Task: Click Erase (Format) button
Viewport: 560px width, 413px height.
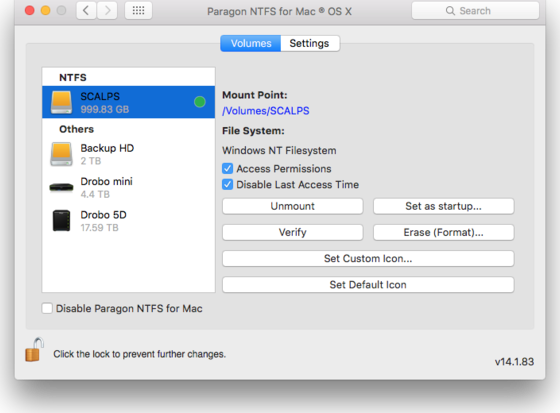Action: [x=443, y=232]
